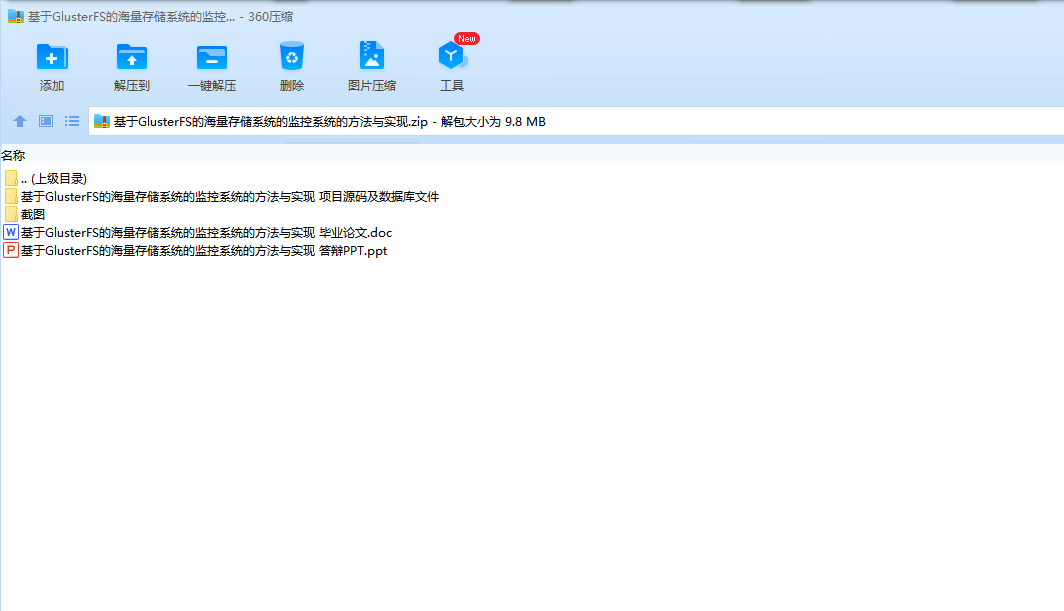The image size is (1064, 611).
Task: Click the archive icon in the path bar
Action: point(102,122)
